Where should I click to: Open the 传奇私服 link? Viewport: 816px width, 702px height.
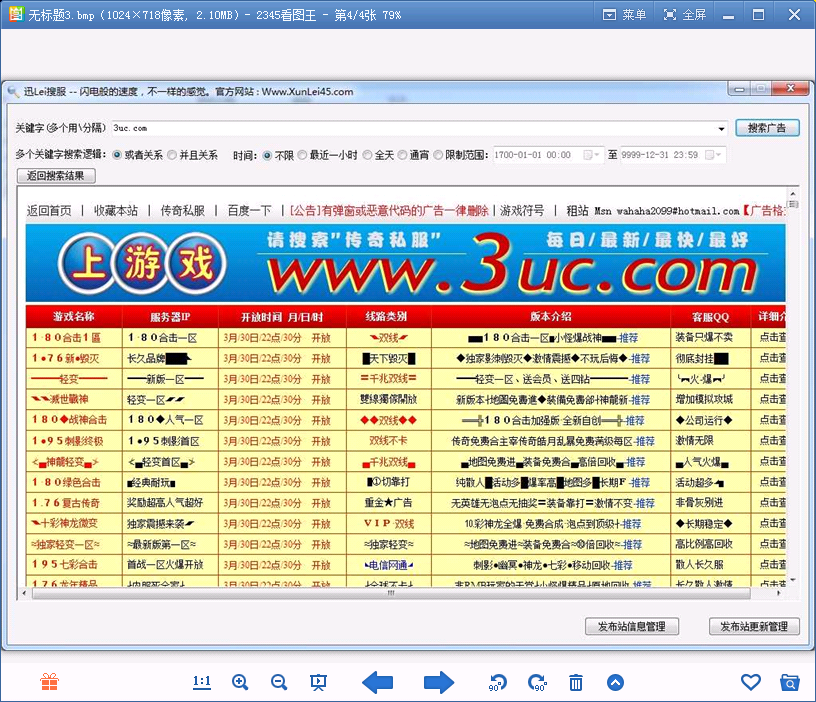pos(183,211)
